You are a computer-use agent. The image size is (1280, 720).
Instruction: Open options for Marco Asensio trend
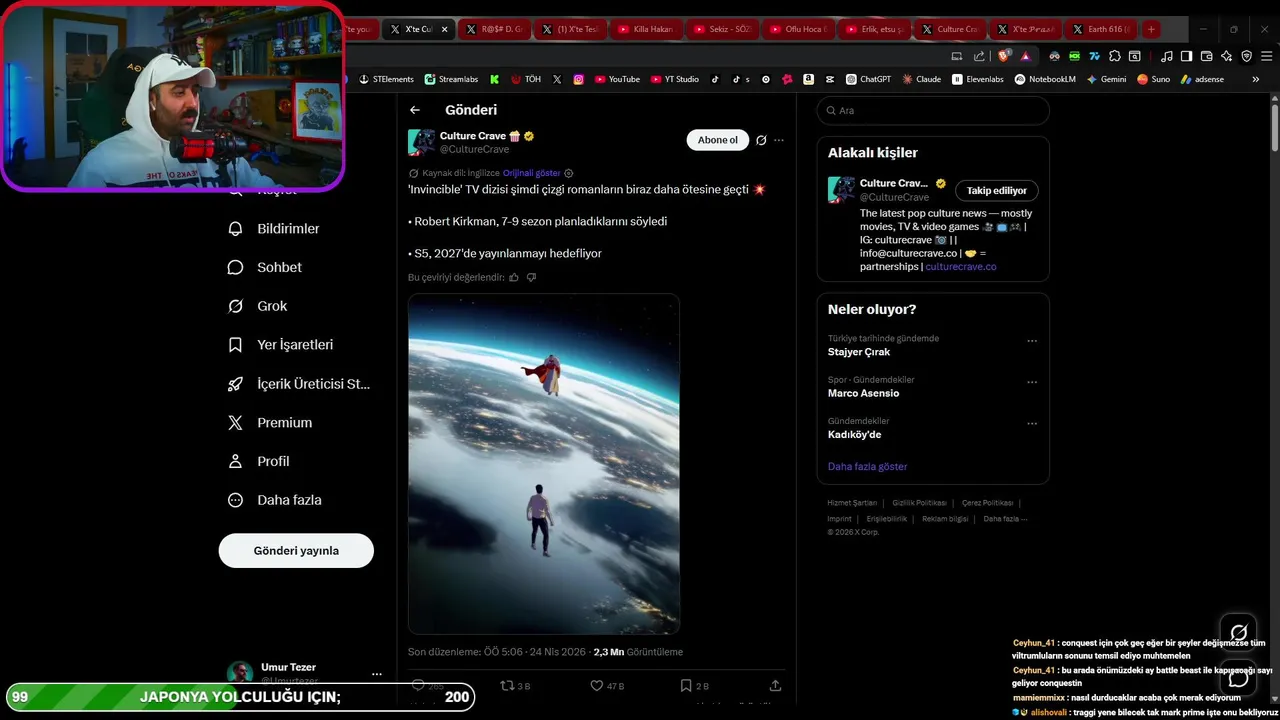[1032, 382]
